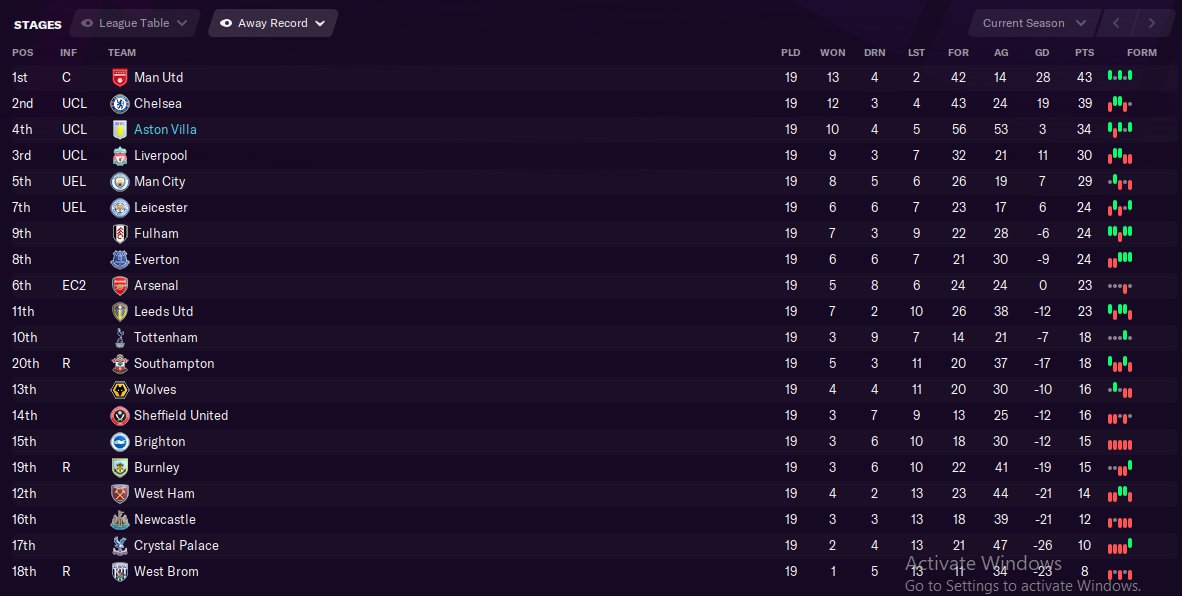
Task: Click the Leicester club badge icon
Action: (120, 207)
